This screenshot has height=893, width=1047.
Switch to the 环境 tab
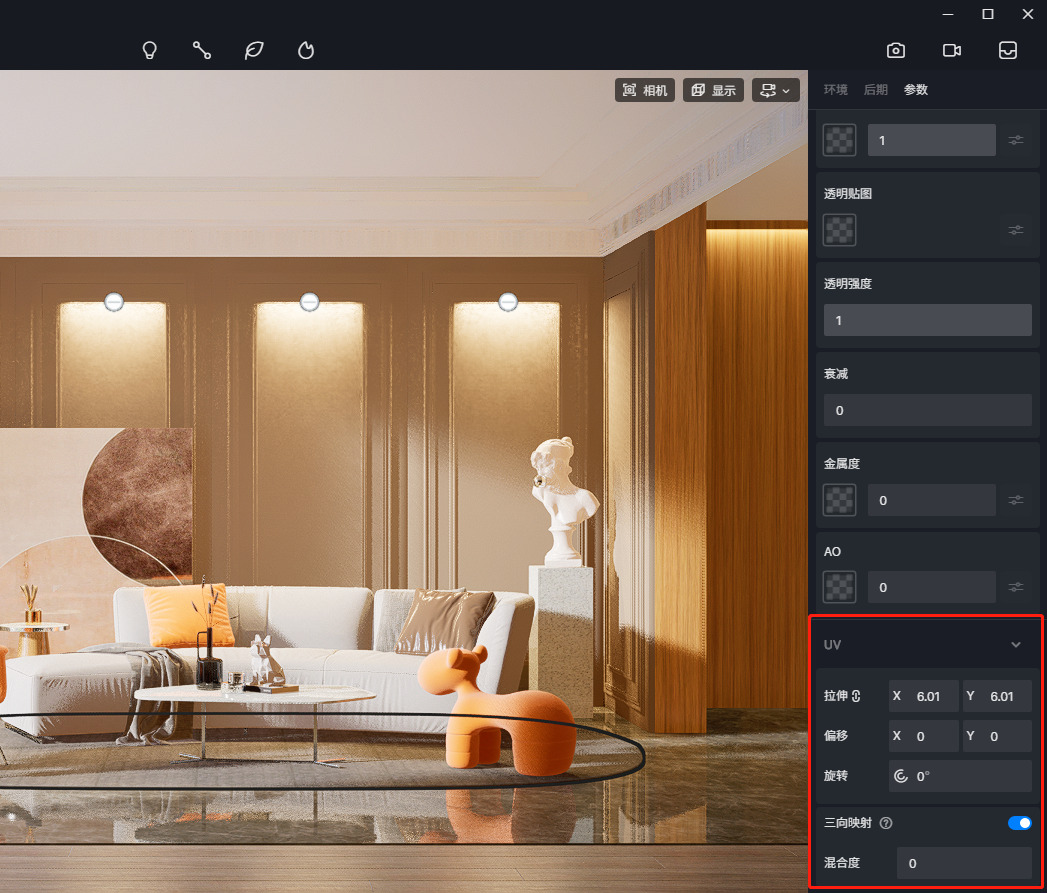pos(835,90)
